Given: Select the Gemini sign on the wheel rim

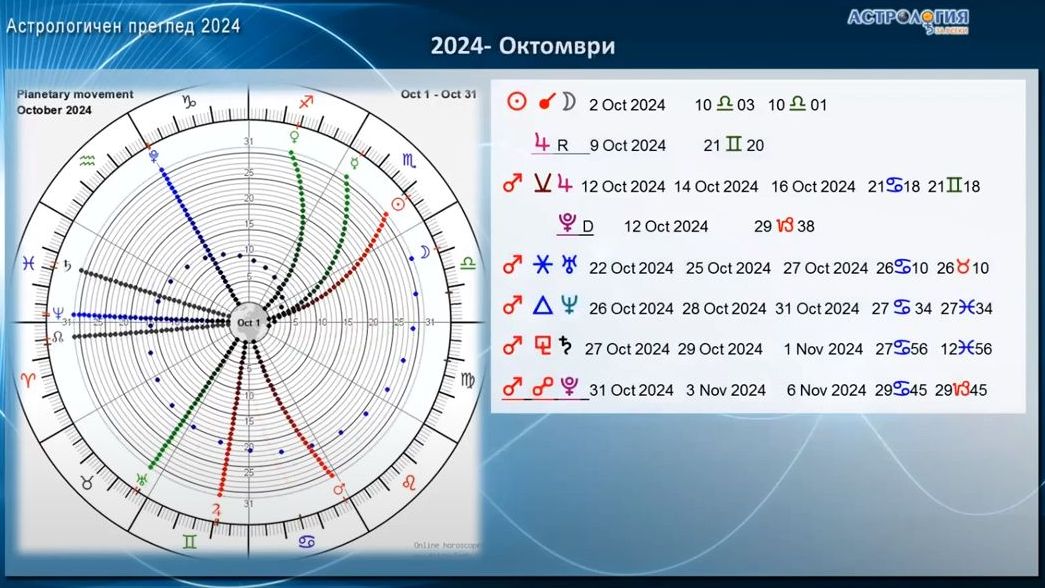Looking at the screenshot, I should [x=190, y=542].
